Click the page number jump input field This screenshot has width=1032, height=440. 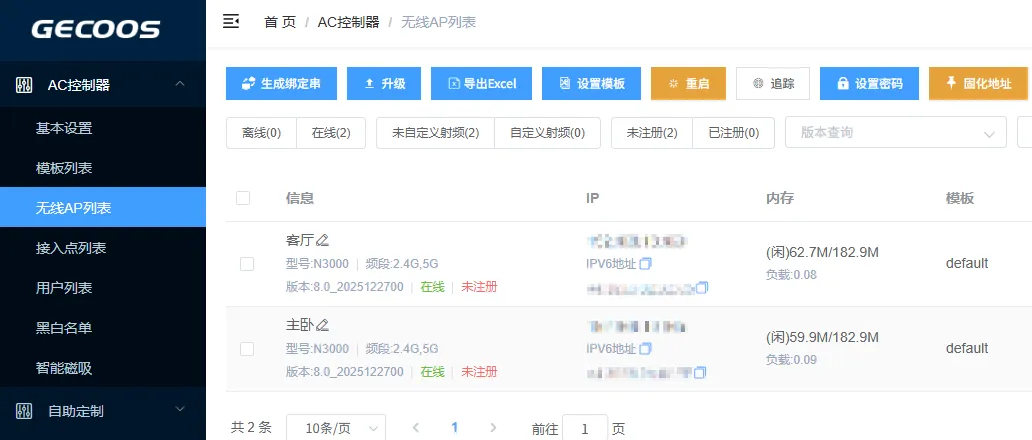pyautogui.click(x=585, y=428)
